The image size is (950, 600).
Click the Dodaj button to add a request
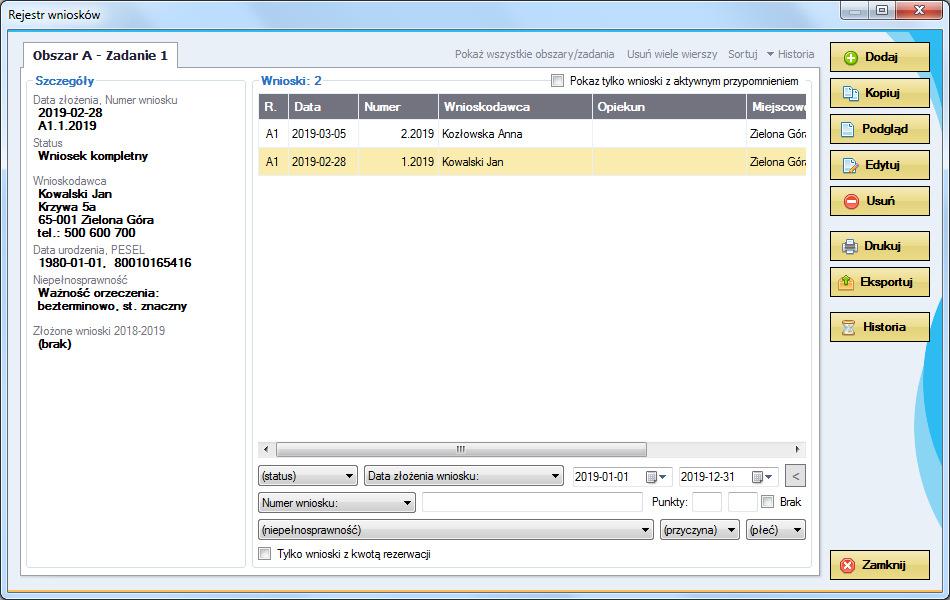[x=879, y=57]
